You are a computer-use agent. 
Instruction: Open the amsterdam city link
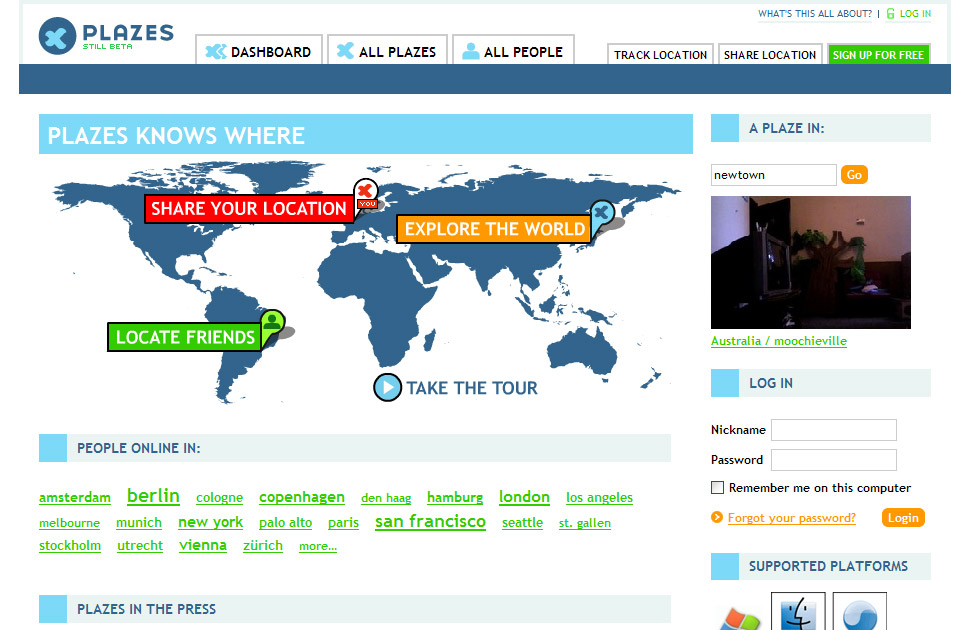(x=75, y=497)
